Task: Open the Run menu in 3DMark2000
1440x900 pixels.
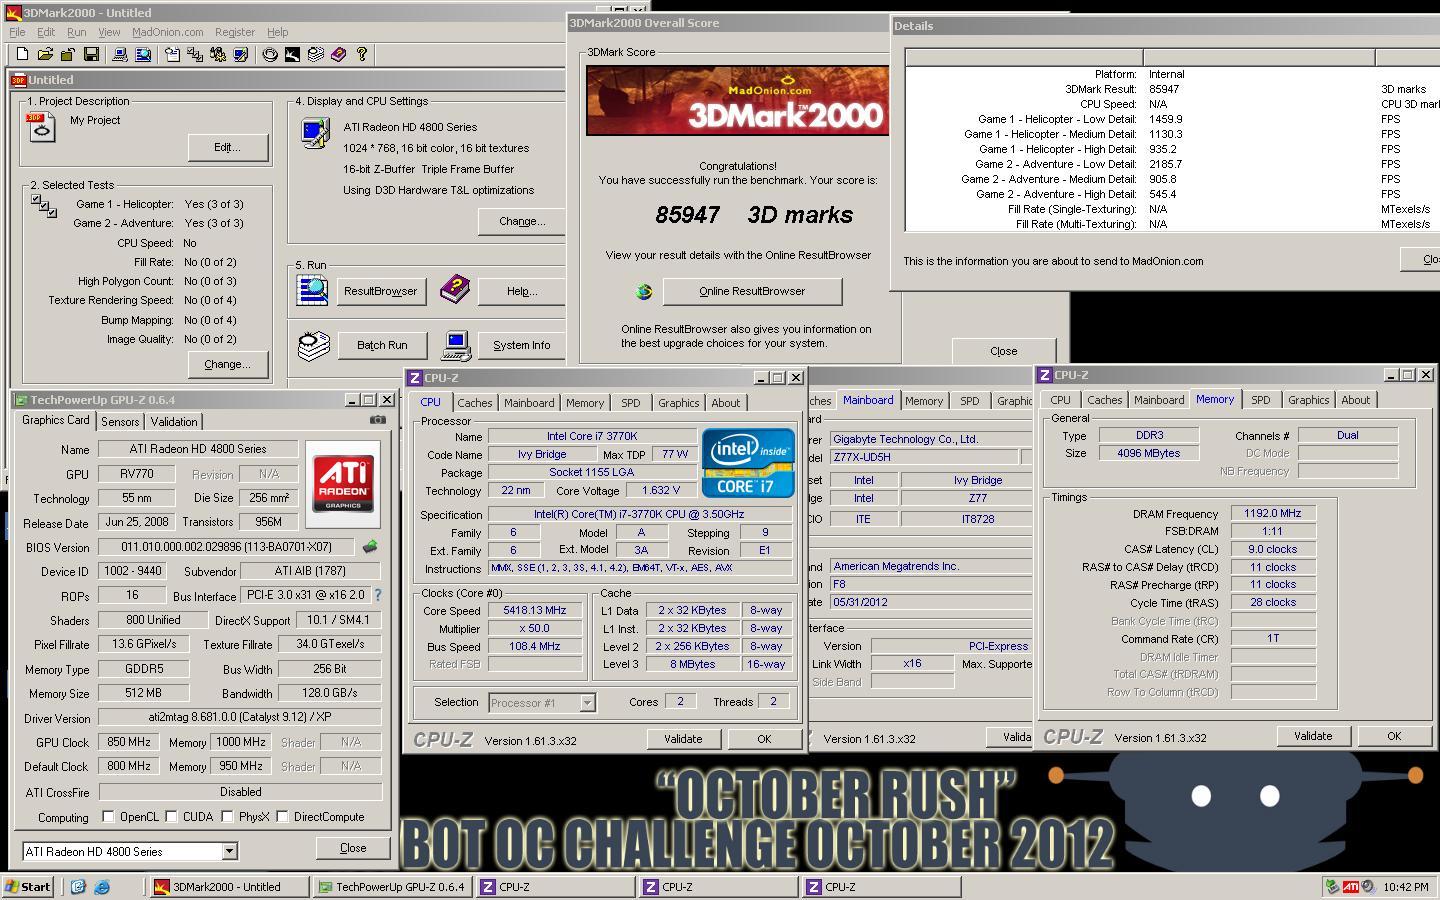Action: tap(76, 32)
